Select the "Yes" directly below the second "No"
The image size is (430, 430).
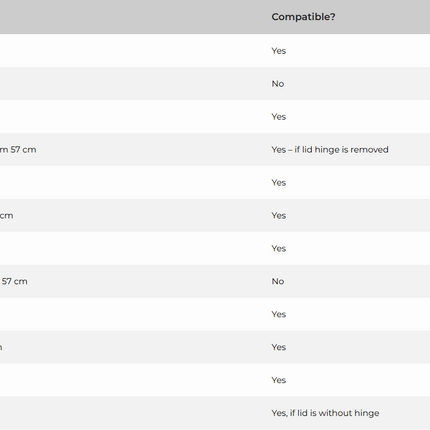point(279,314)
